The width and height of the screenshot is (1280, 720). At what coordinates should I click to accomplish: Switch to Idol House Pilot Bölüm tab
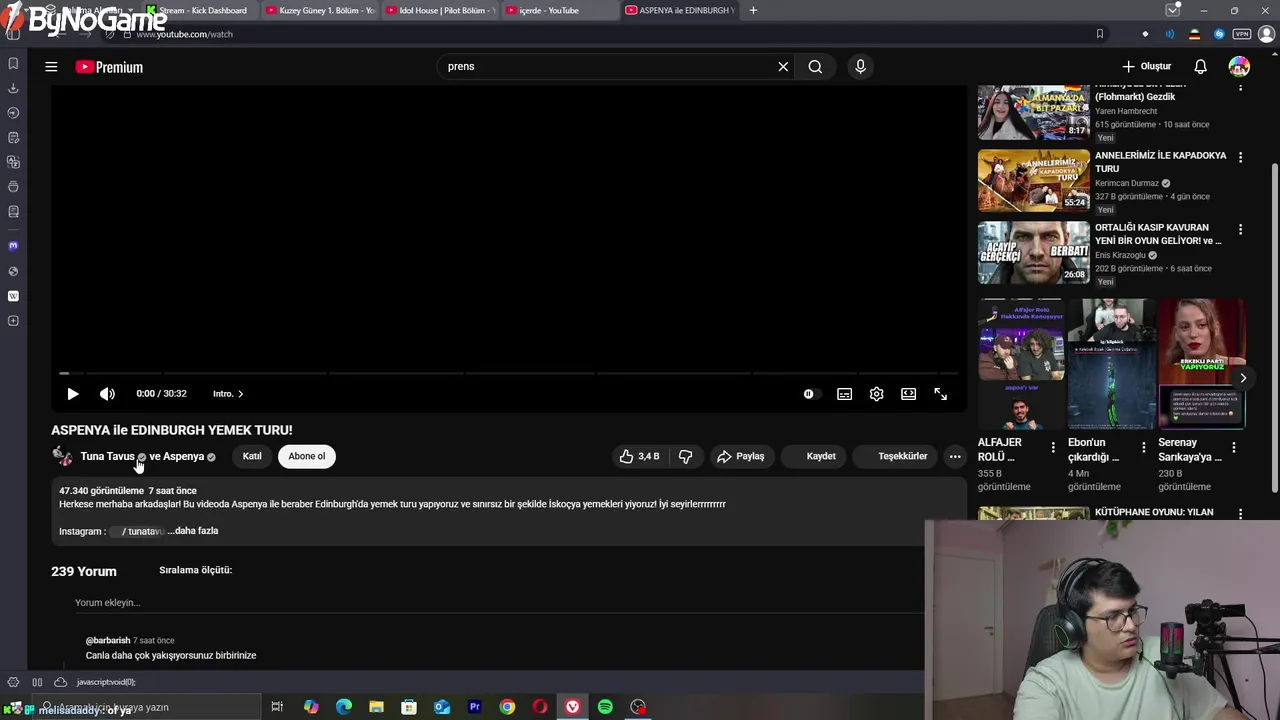(x=440, y=10)
